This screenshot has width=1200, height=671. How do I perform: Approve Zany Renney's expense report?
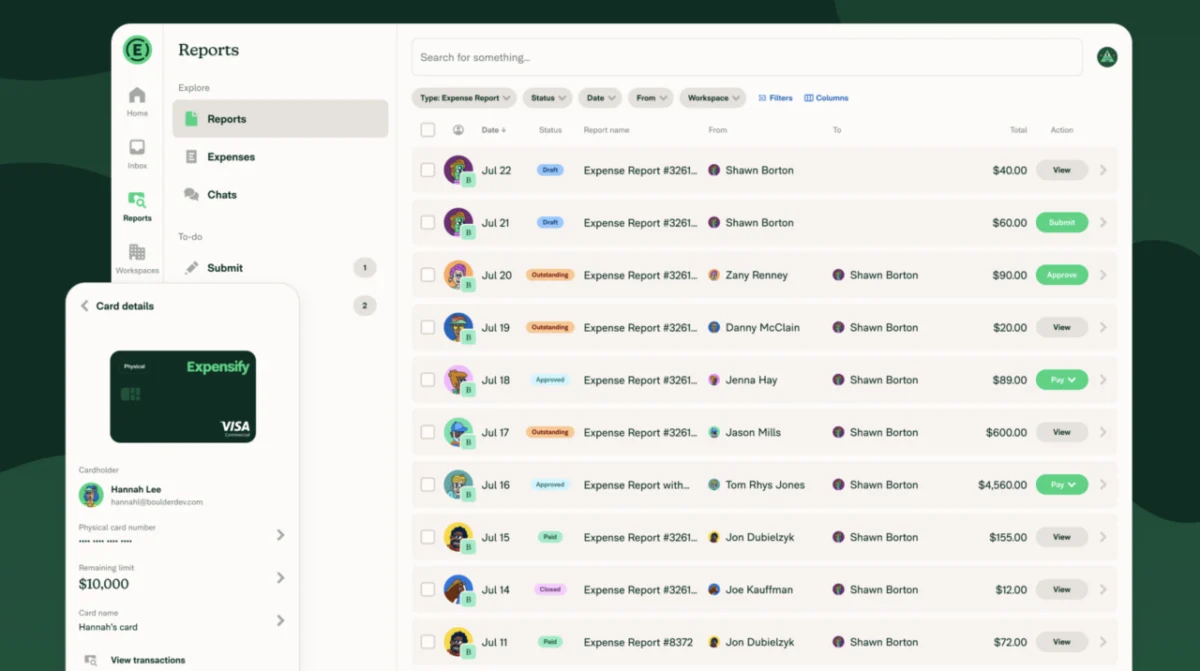[x=1062, y=275]
